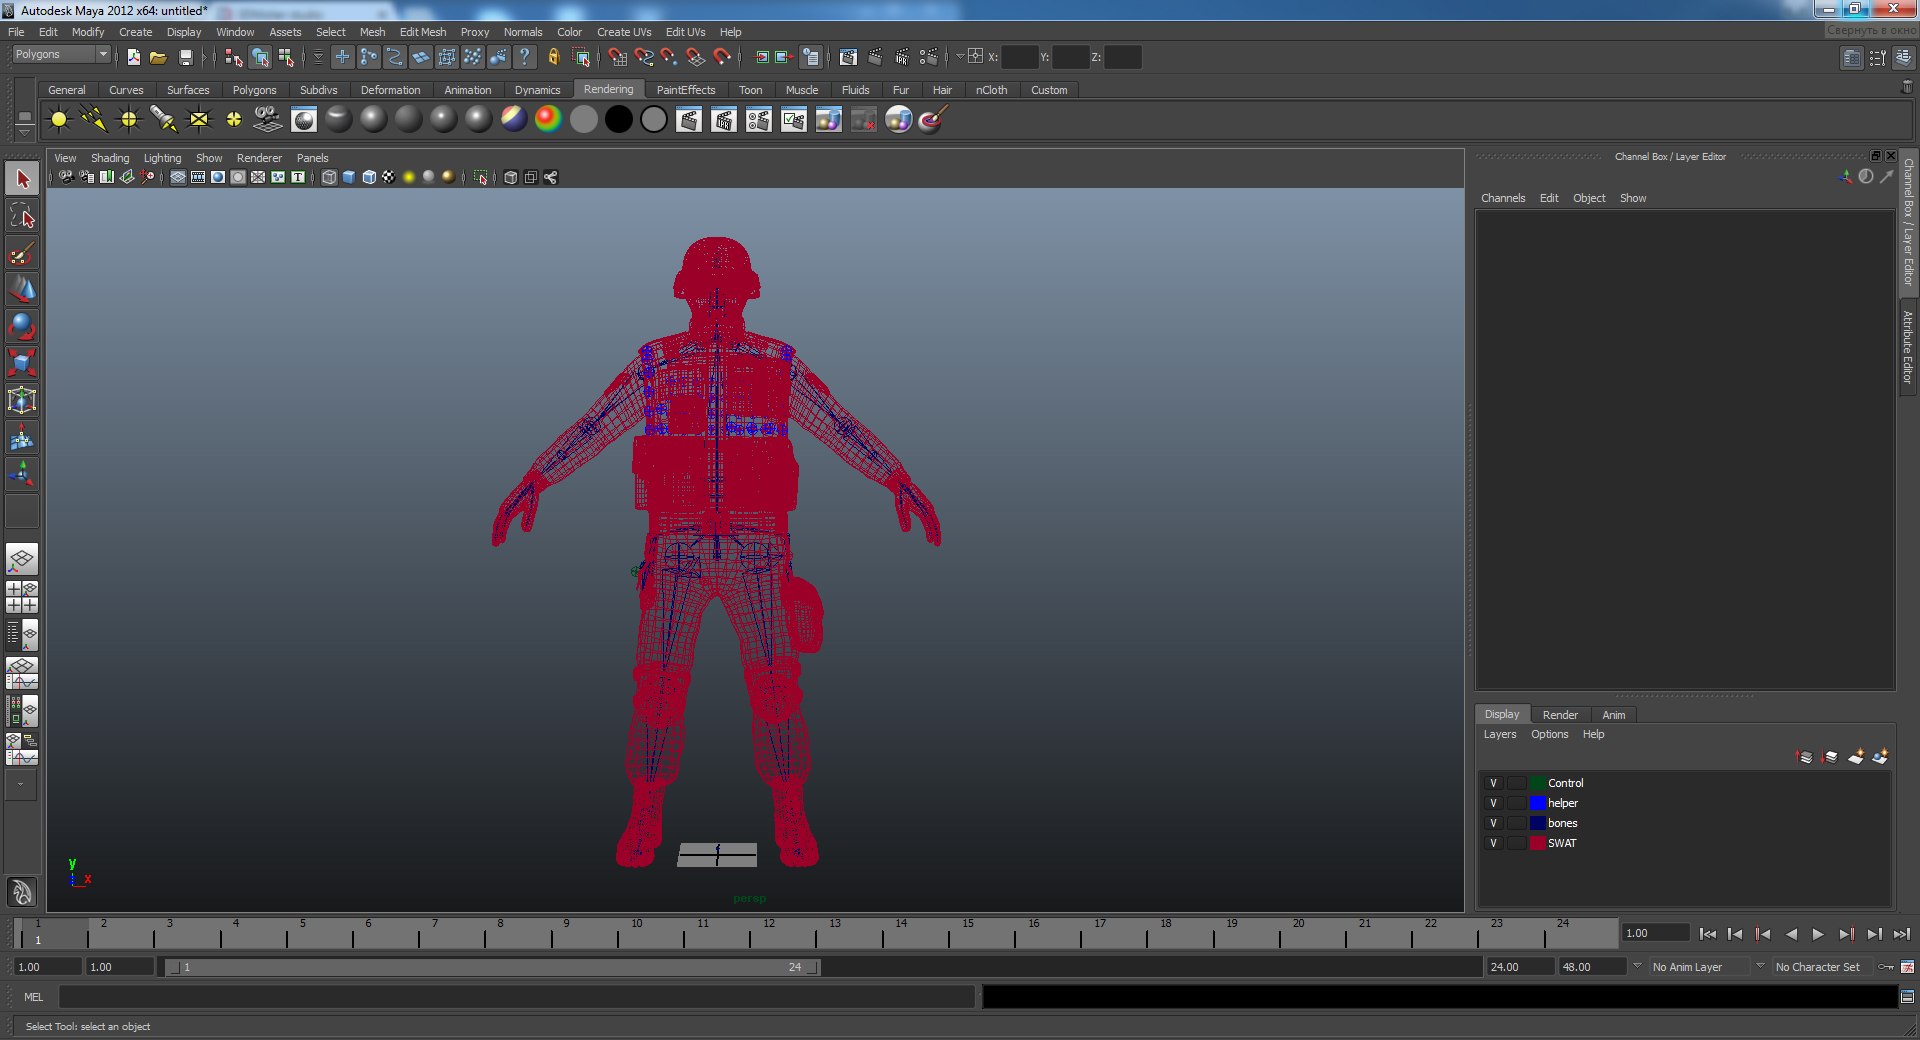Open the animation preferences icon
The width and height of the screenshot is (1920, 1040).
tap(1907, 967)
